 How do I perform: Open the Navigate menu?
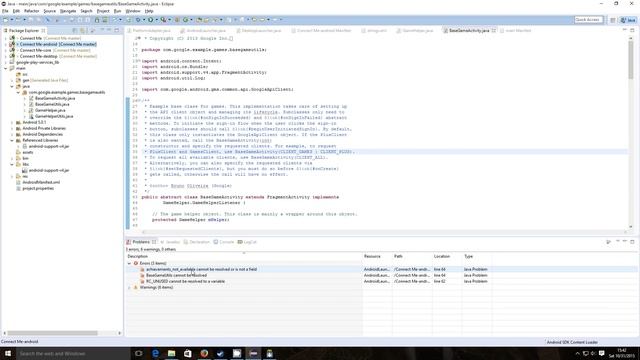tap(68, 11)
